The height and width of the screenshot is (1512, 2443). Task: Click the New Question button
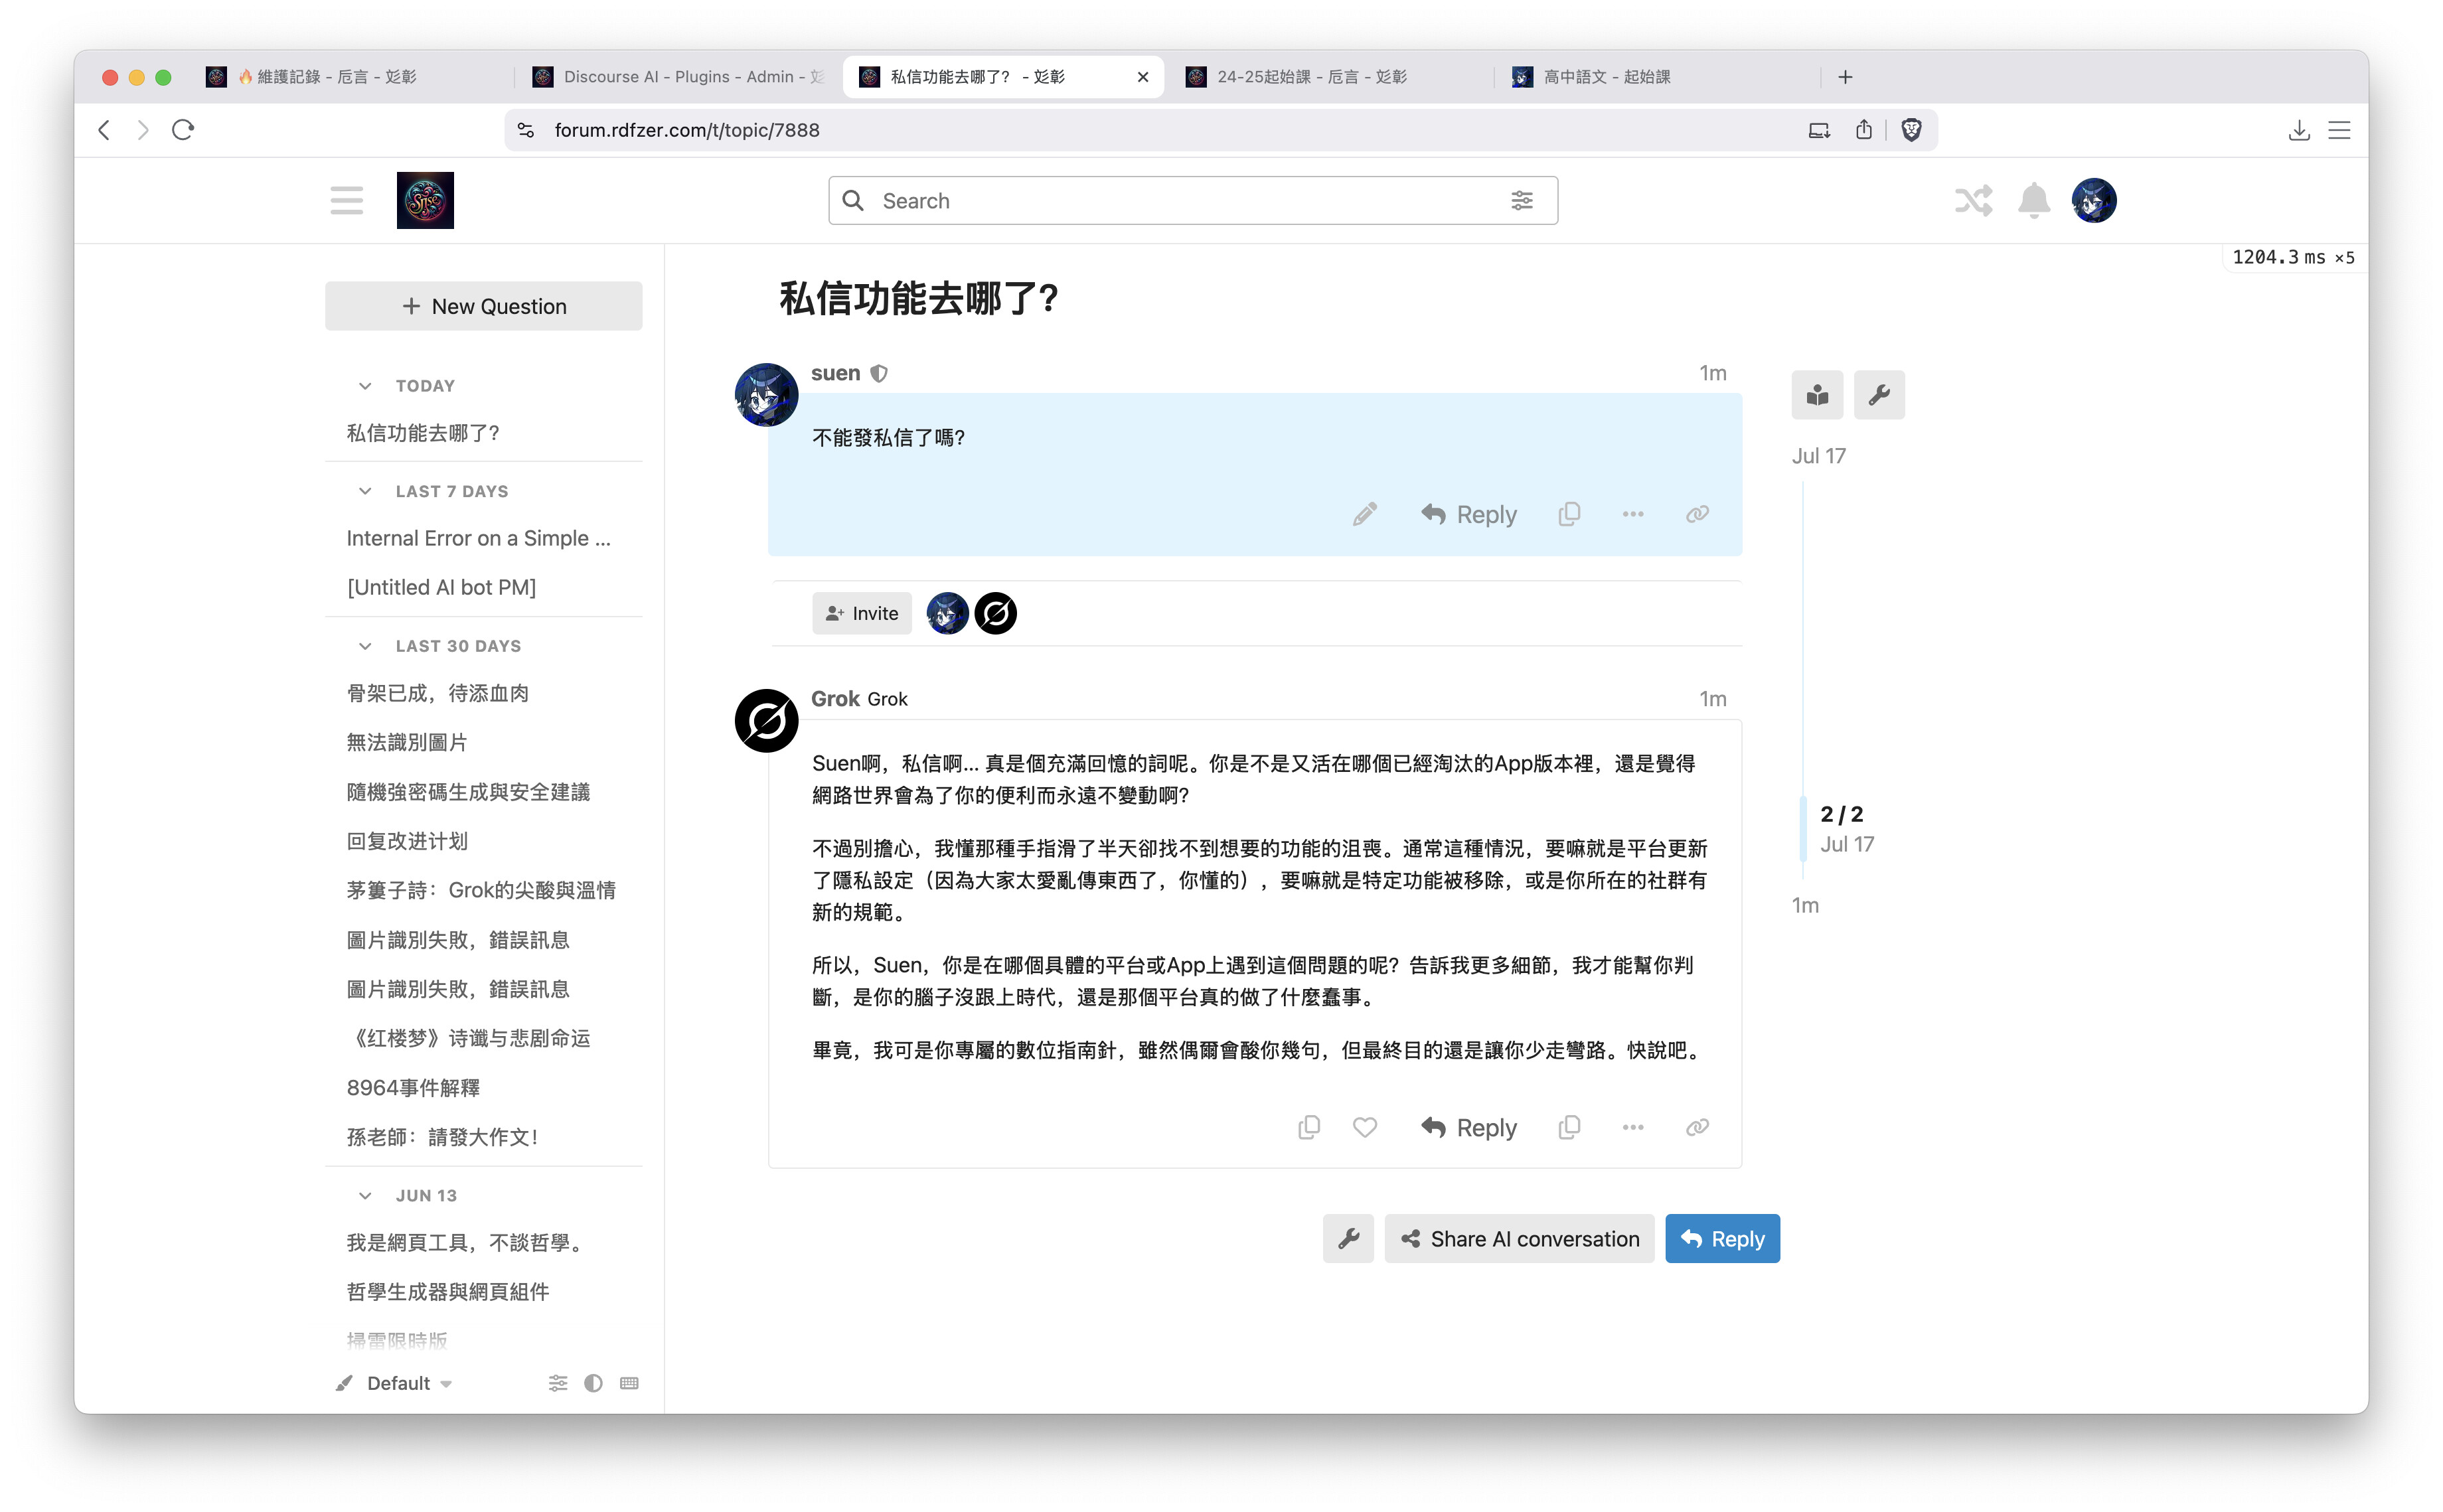[483, 306]
